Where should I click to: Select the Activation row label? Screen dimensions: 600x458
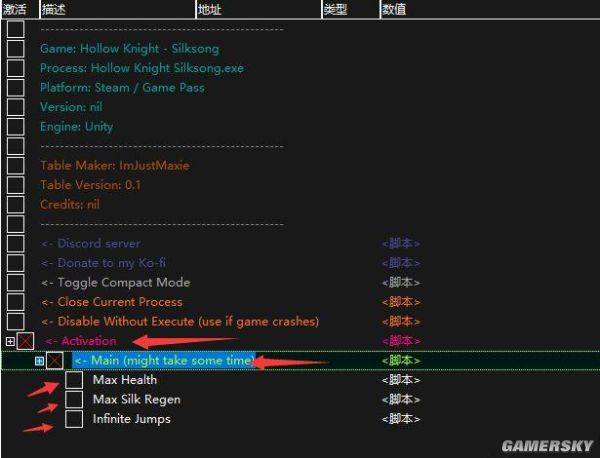coord(81,341)
